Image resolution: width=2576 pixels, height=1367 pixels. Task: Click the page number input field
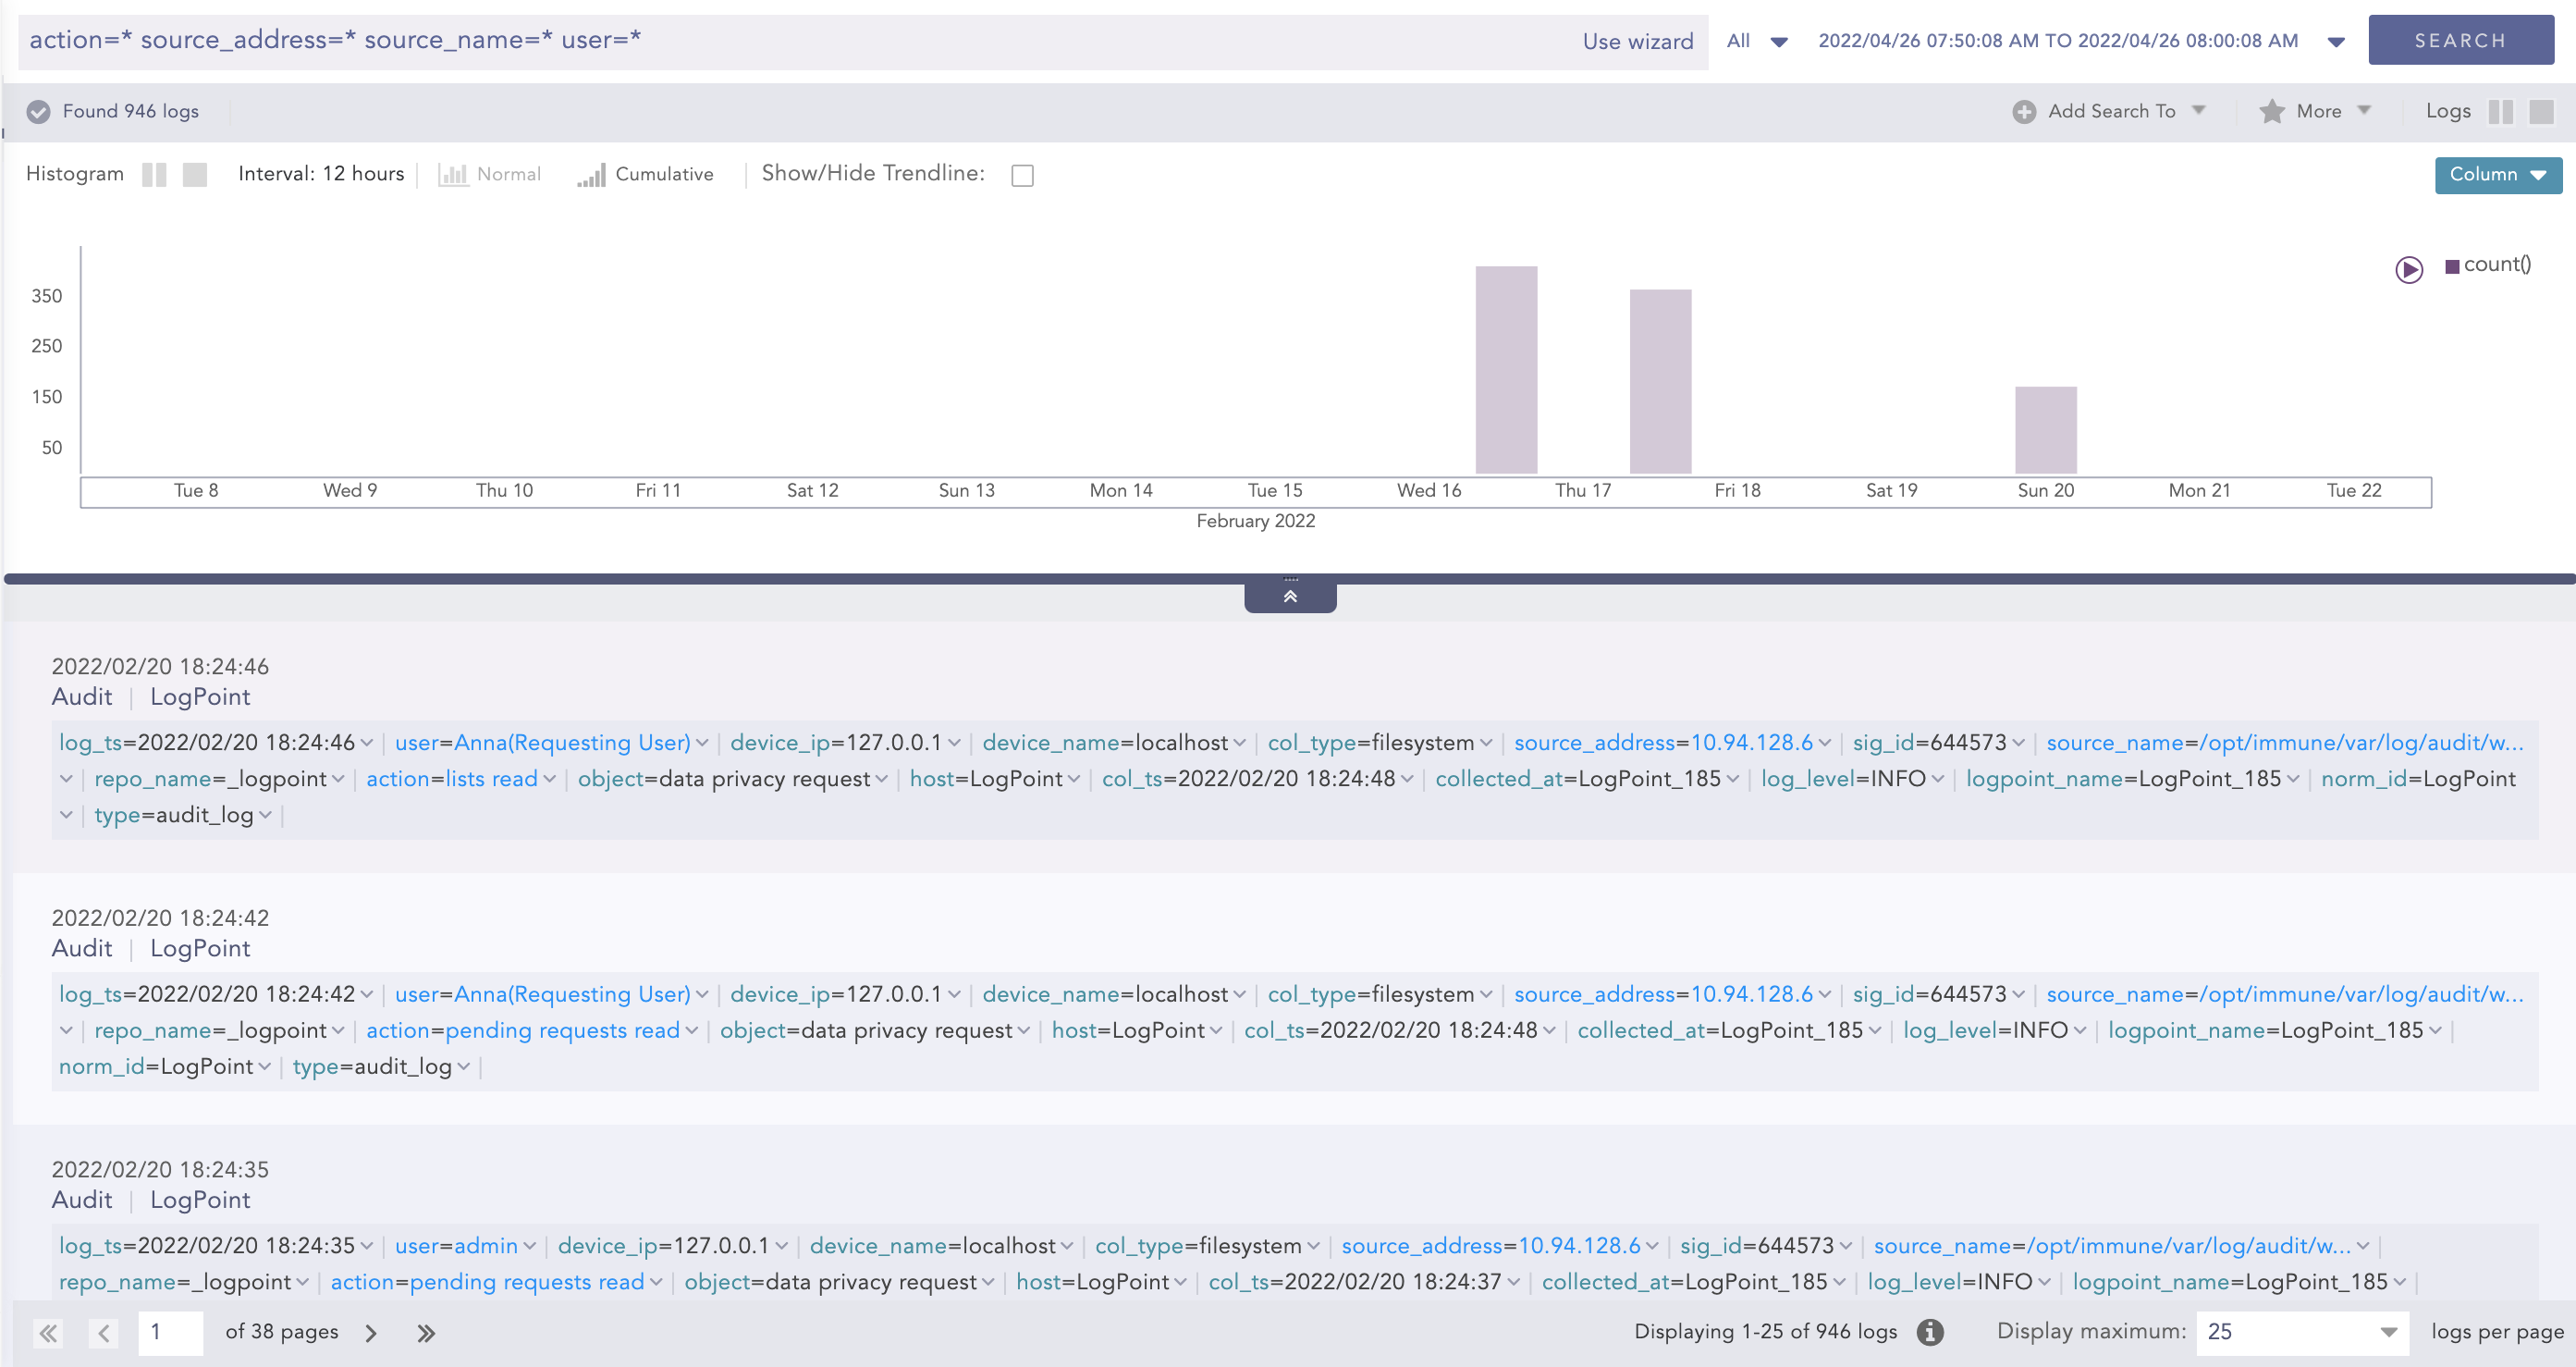(x=170, y=1332)
